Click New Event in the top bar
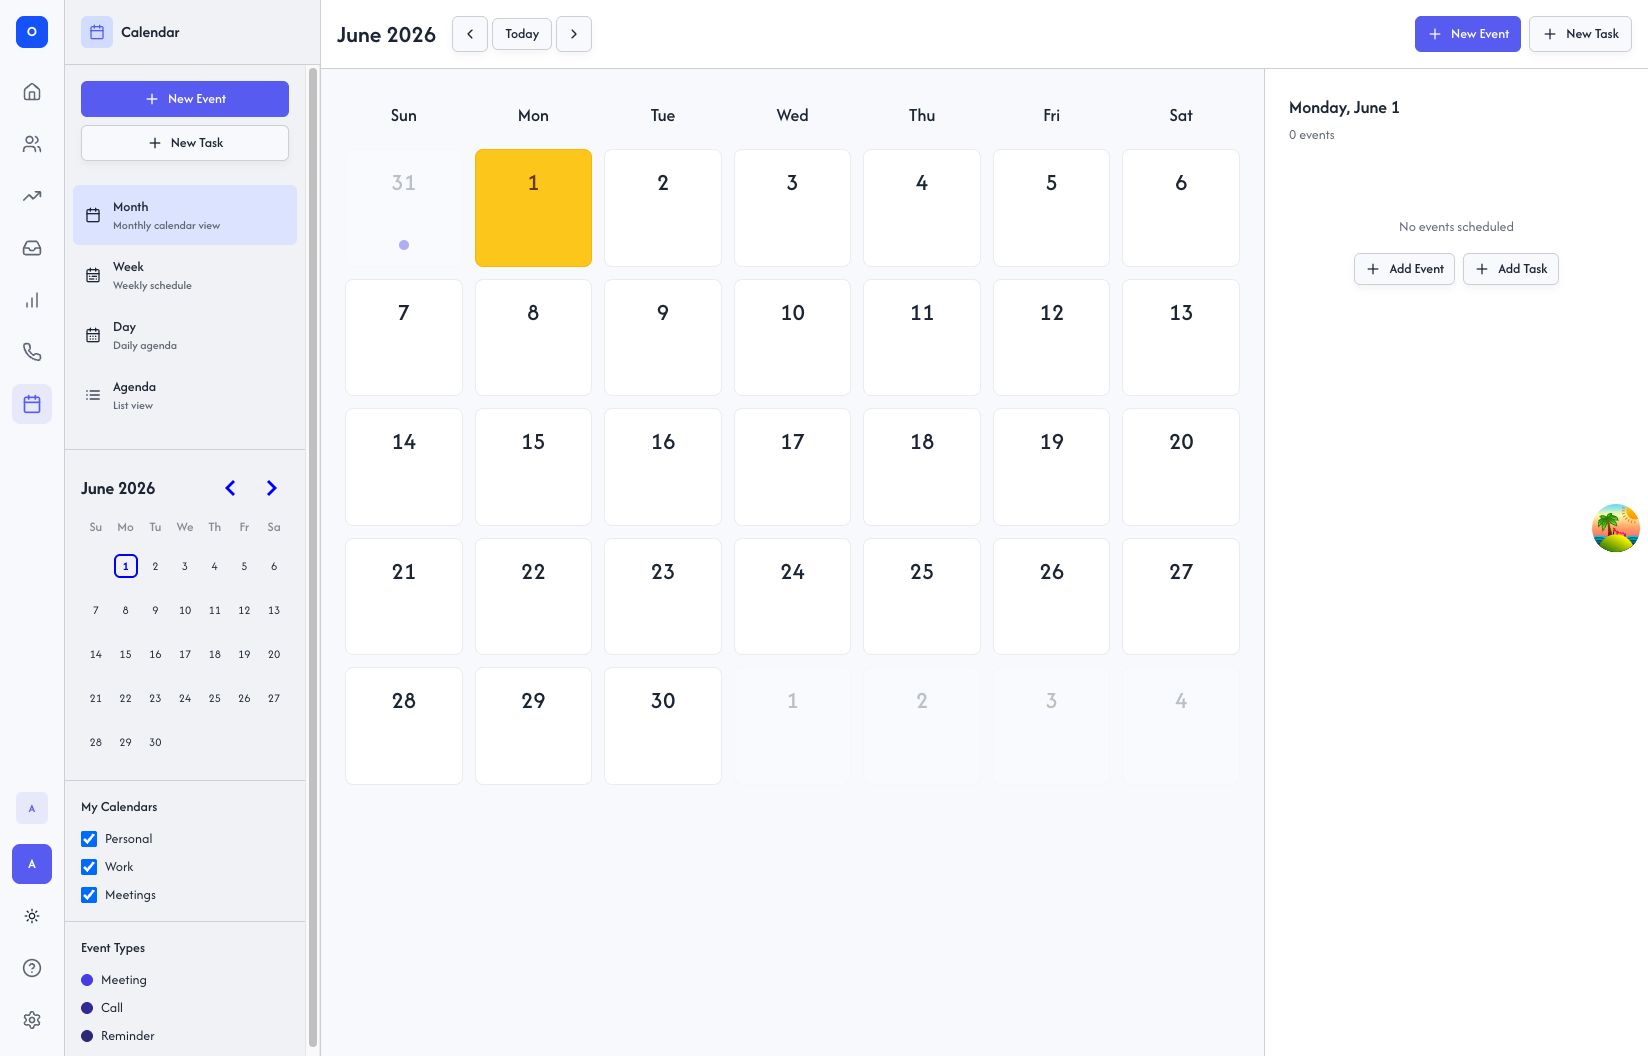The width and height of the screenshot is (1648, 1056). 1468,34
